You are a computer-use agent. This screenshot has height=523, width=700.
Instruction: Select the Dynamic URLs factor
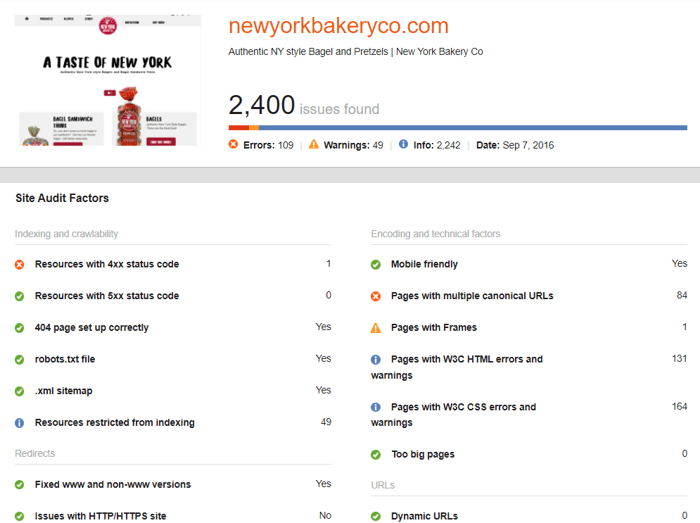tap(425, 516)
